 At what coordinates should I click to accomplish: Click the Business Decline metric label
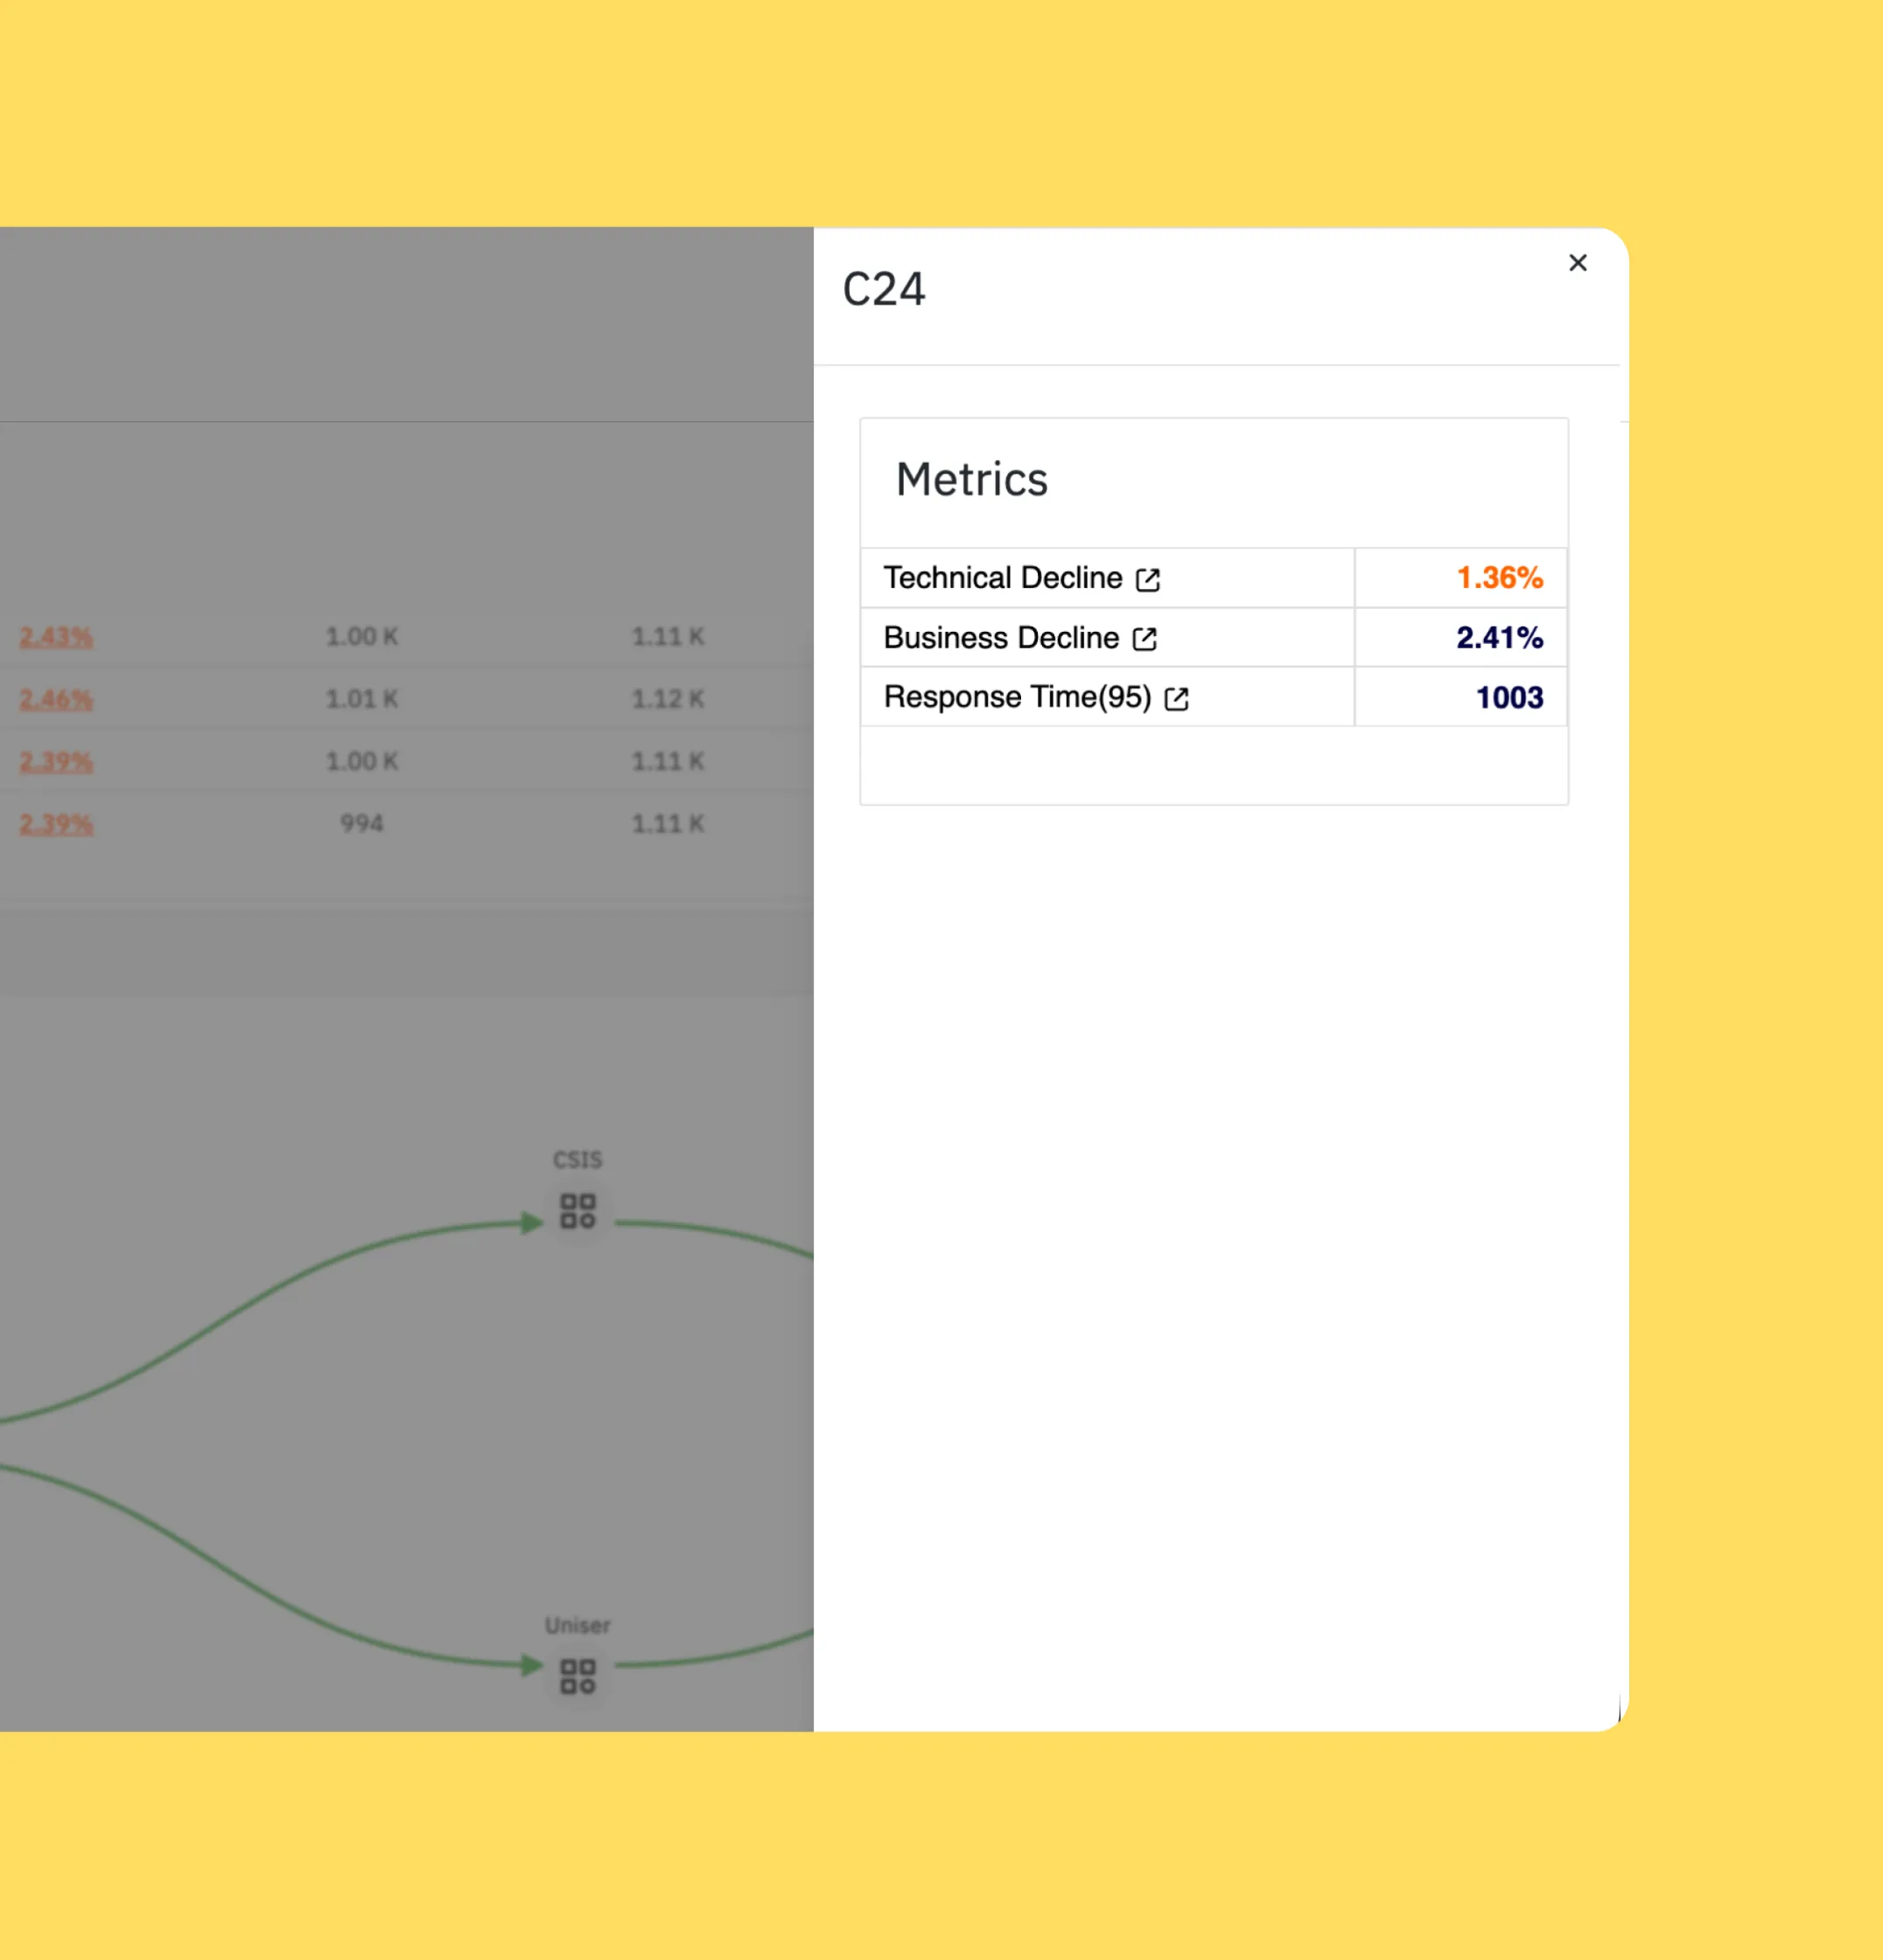1000,638
